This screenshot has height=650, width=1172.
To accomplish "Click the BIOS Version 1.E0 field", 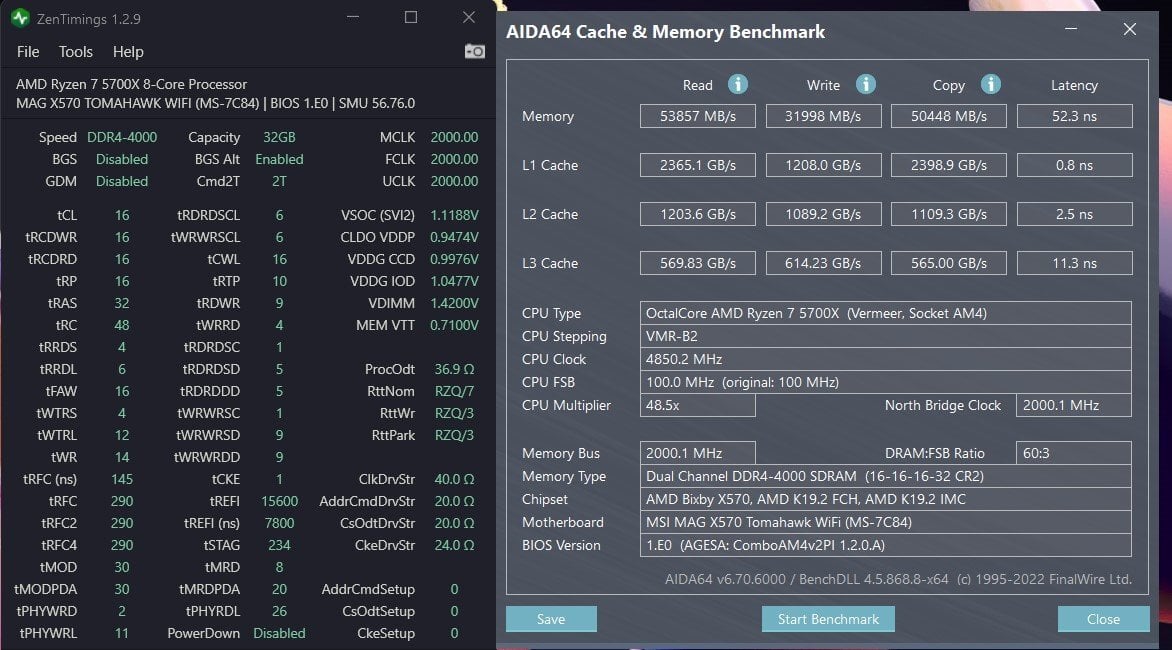I will tap(886, 545).
